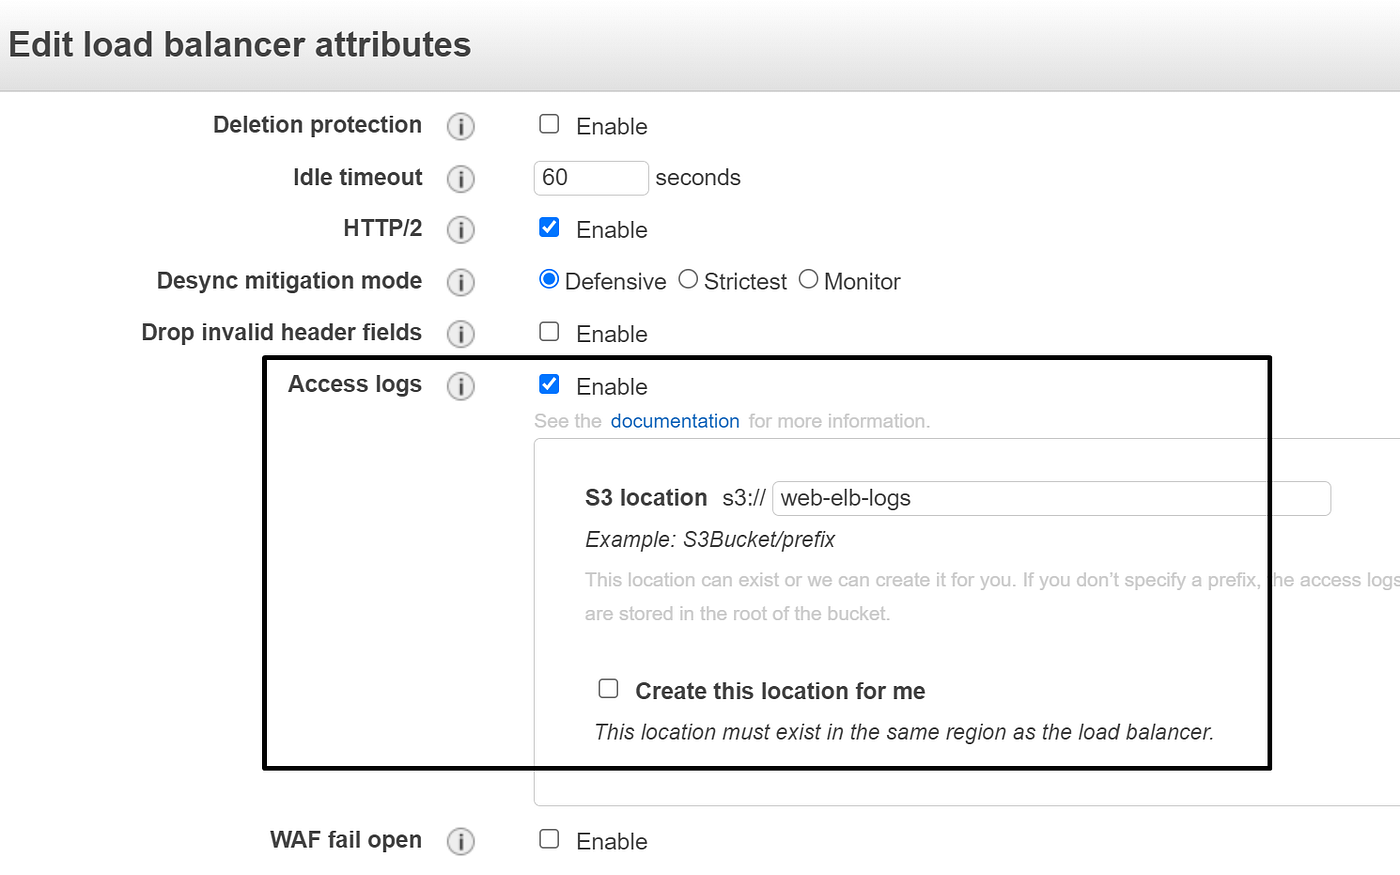Enable Deletion protection checkbox
Screen dimensions: 1400x875
549,123
